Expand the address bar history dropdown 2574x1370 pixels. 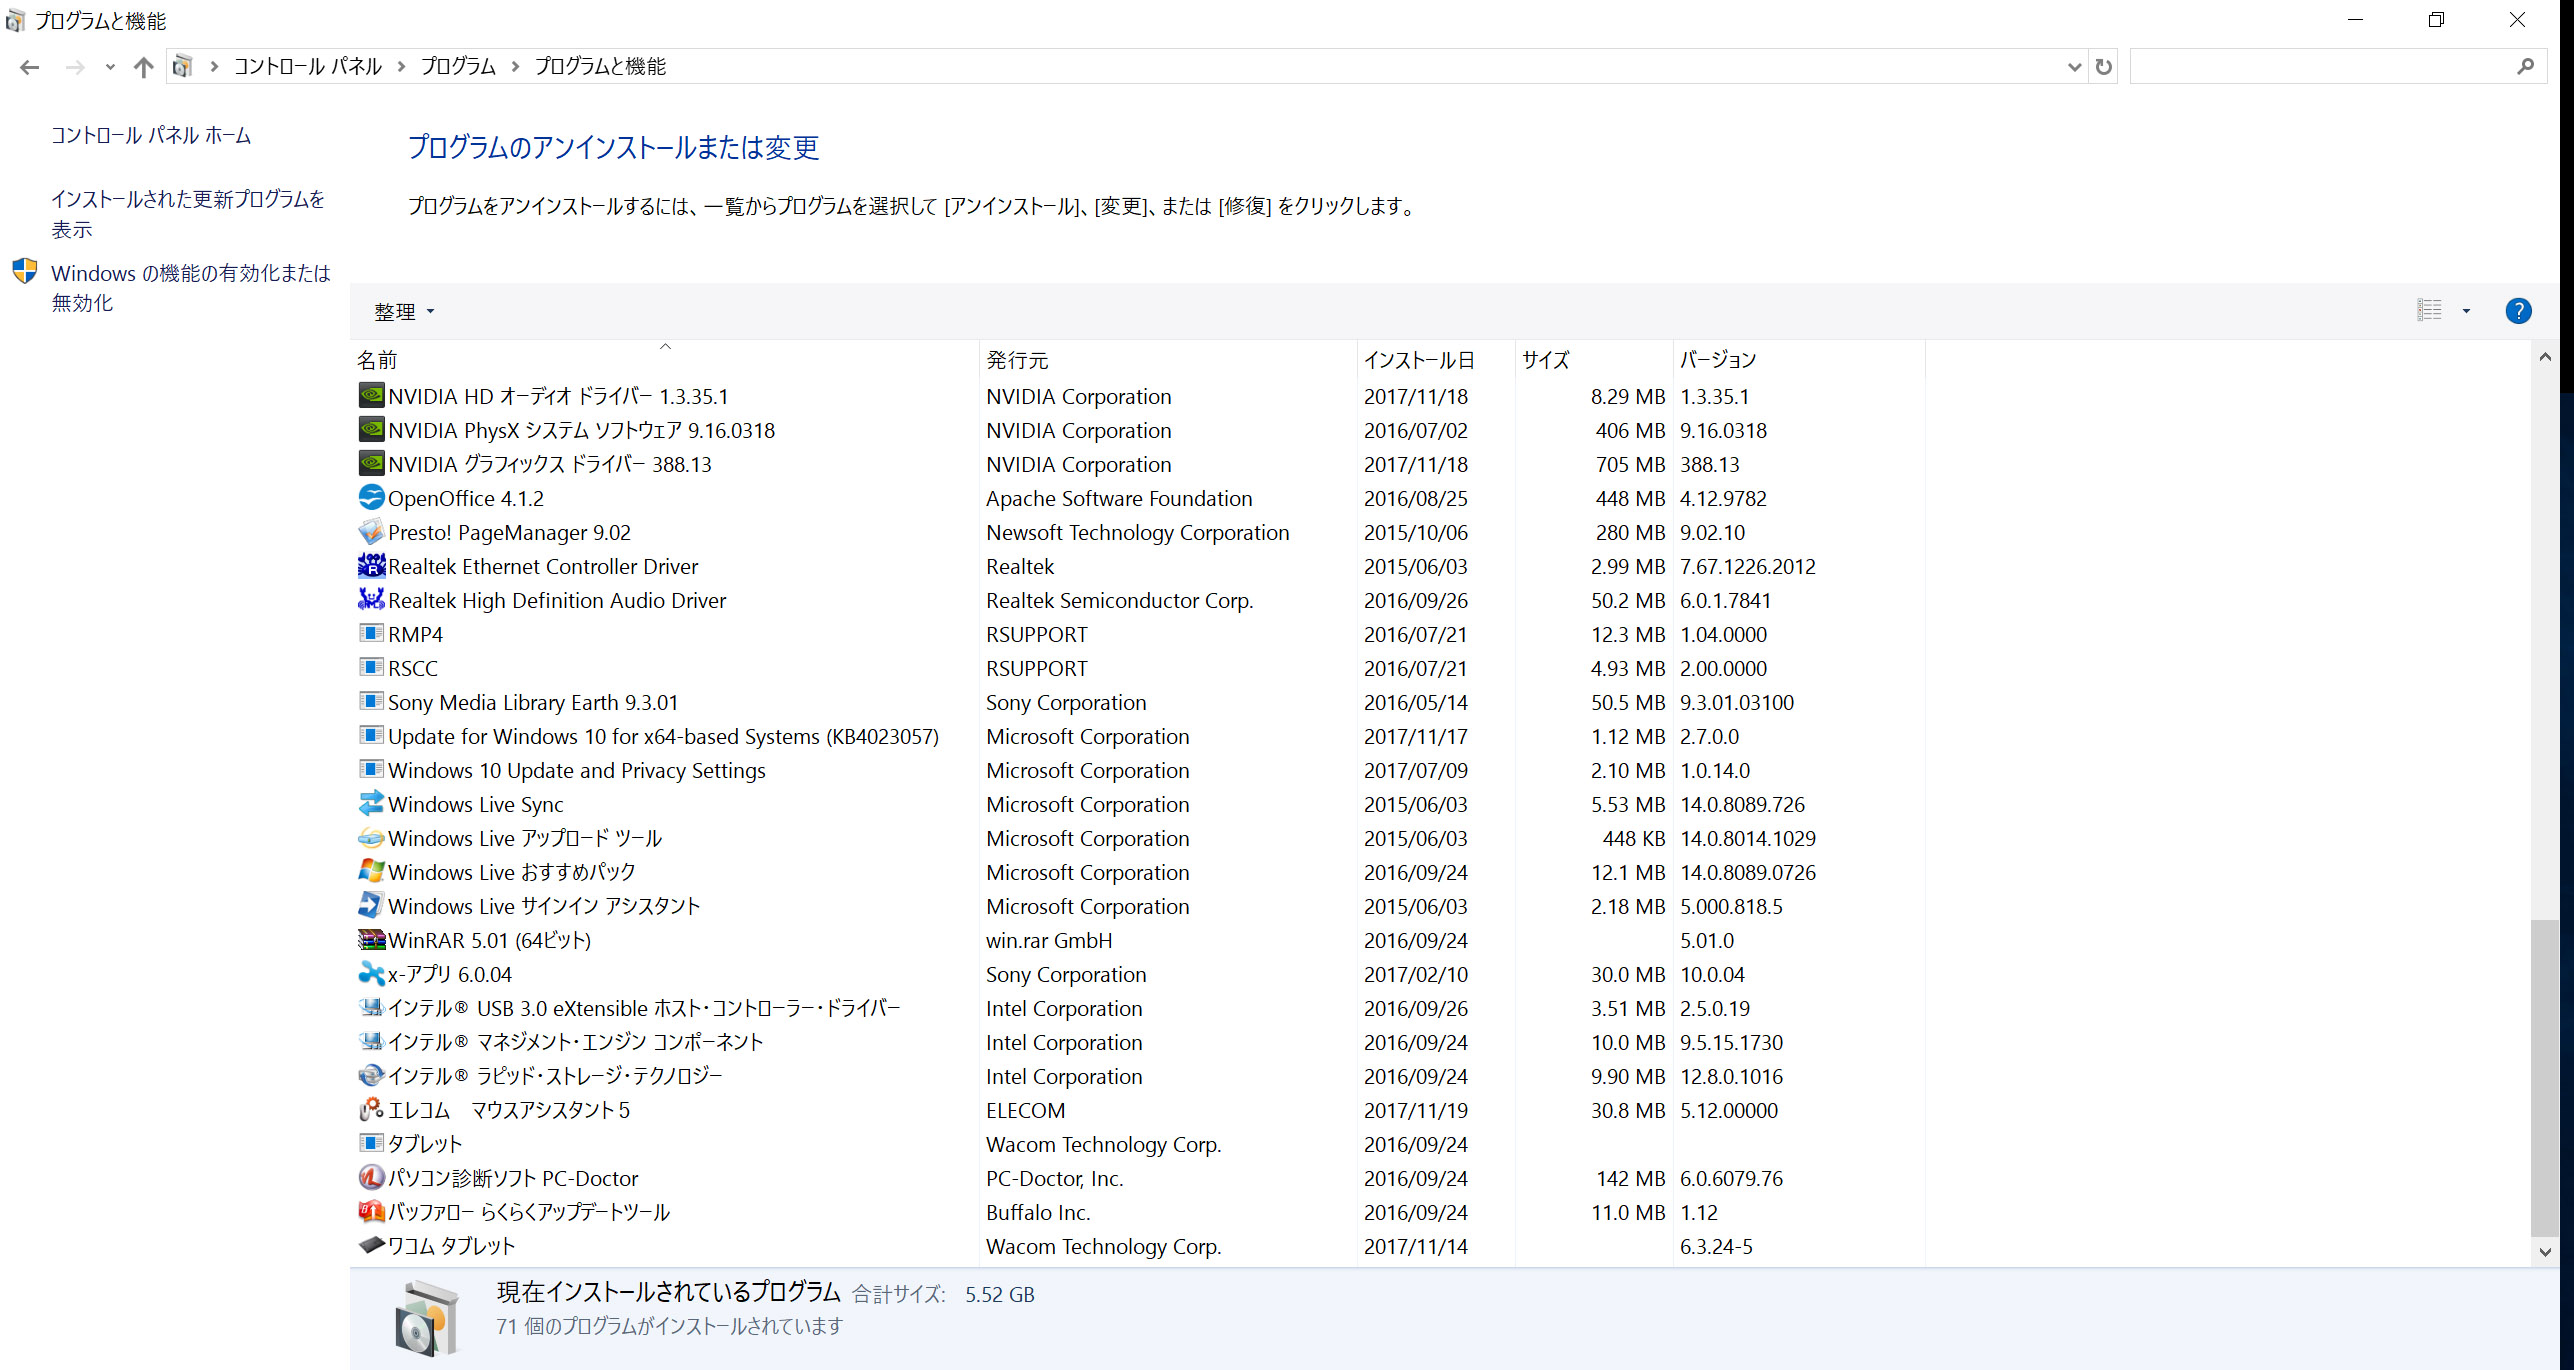tap(2074, 67)
